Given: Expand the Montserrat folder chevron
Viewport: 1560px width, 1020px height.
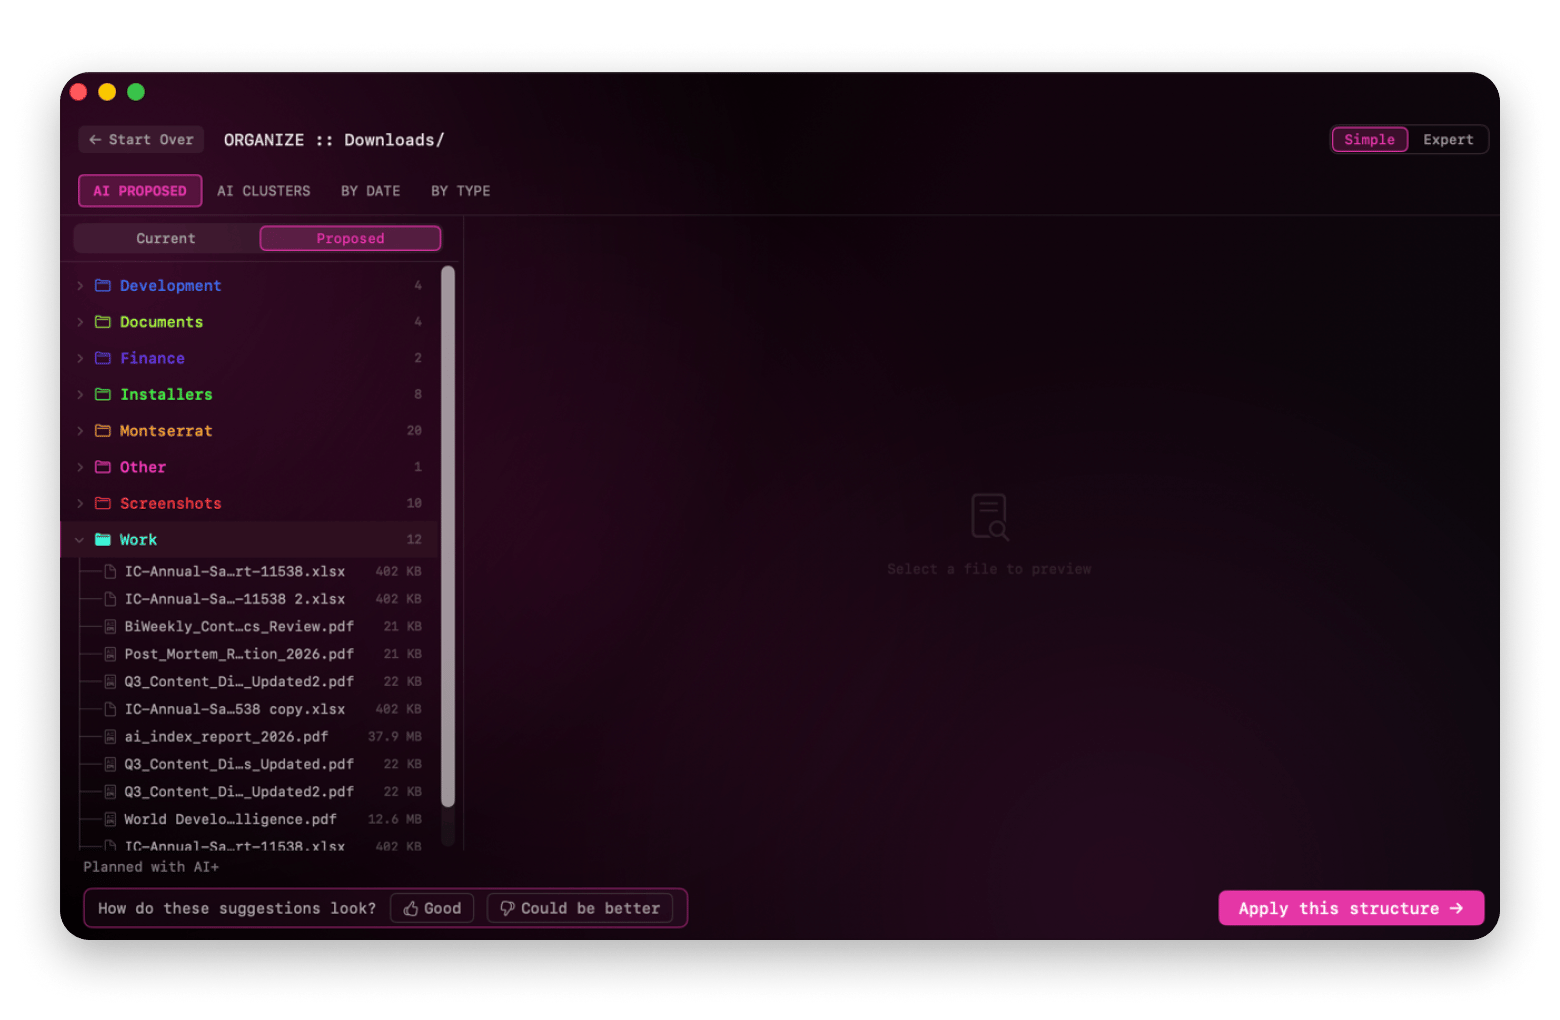Looking at the screenshot, I should (80, 431).
